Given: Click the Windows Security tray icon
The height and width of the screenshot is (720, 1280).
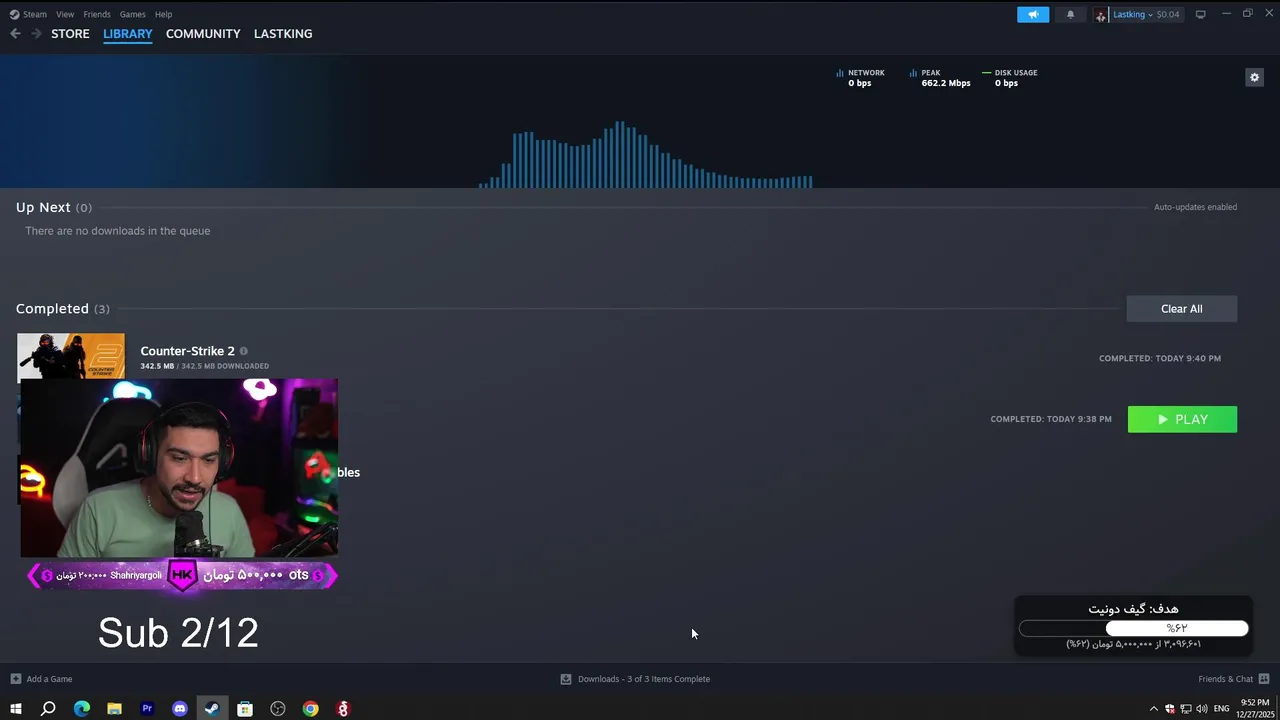Looking at the screenshot, I should [x=1169, y=709].
